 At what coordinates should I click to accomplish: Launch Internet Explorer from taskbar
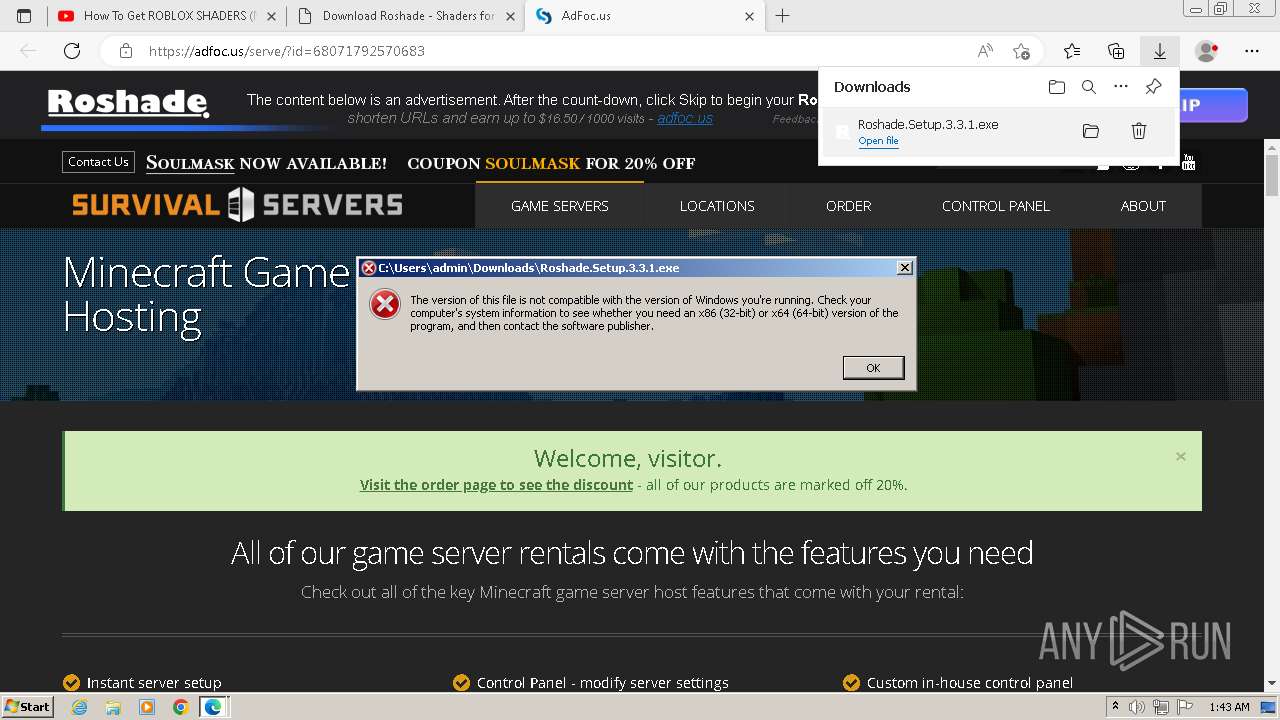pyautogui.click(x=79, y=707)
